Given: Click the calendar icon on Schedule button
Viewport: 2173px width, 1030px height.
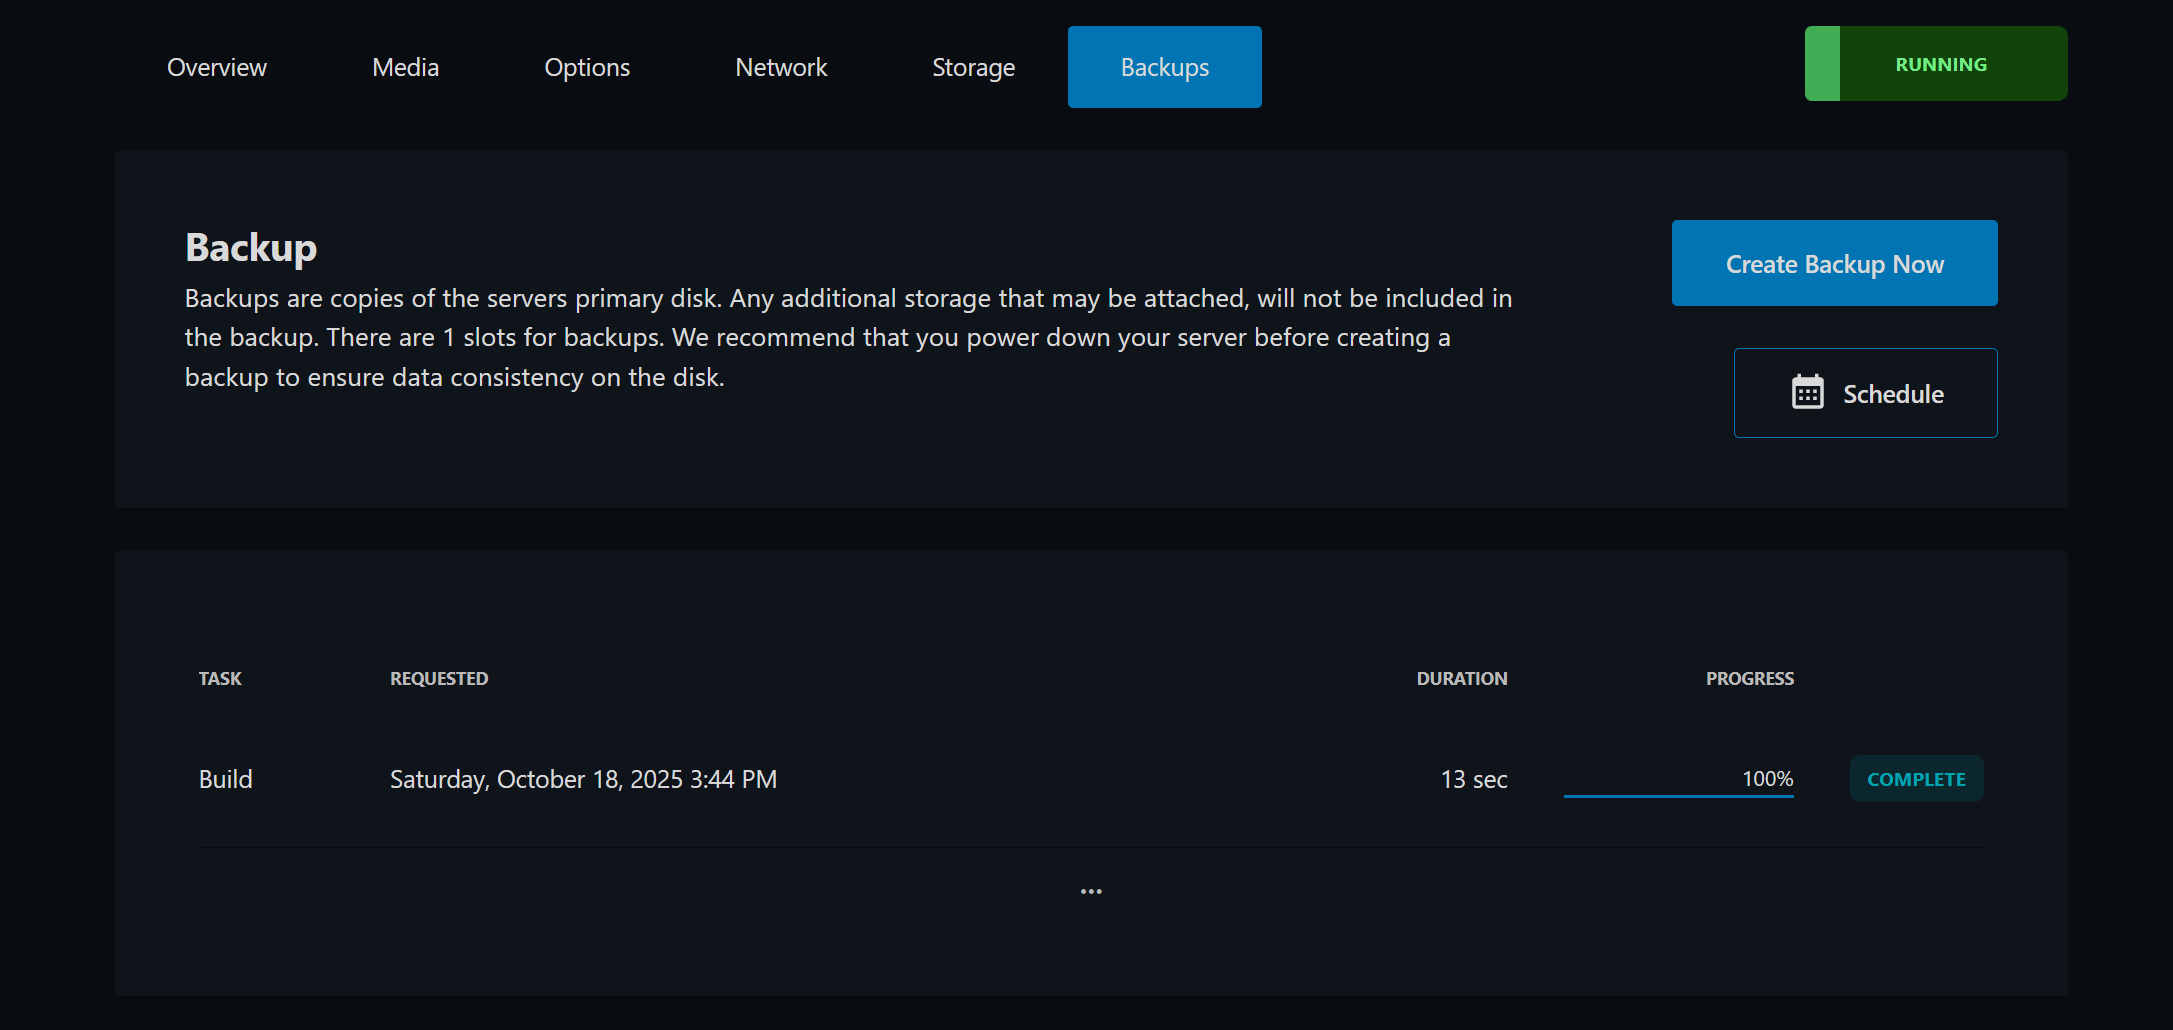Looking at the screenshot, I should coord(1807,393).
